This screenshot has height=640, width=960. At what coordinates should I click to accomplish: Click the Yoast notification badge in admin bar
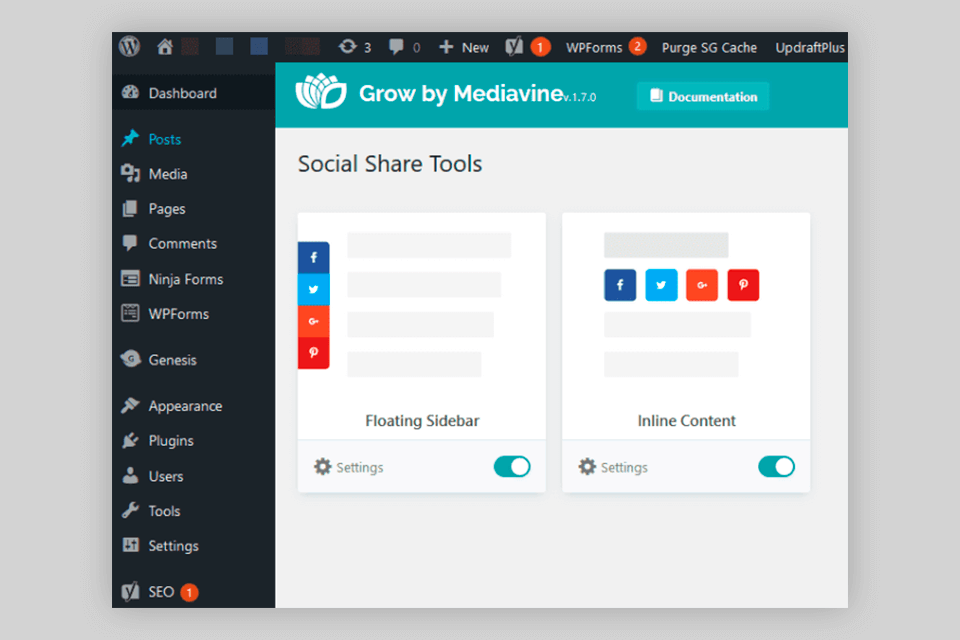click(x=540, y=47)
